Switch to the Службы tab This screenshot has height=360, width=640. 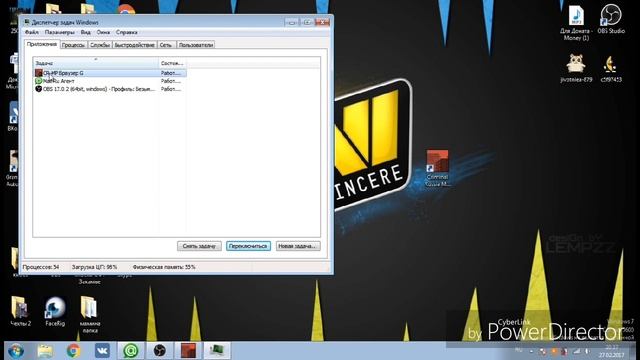(100, 45)
